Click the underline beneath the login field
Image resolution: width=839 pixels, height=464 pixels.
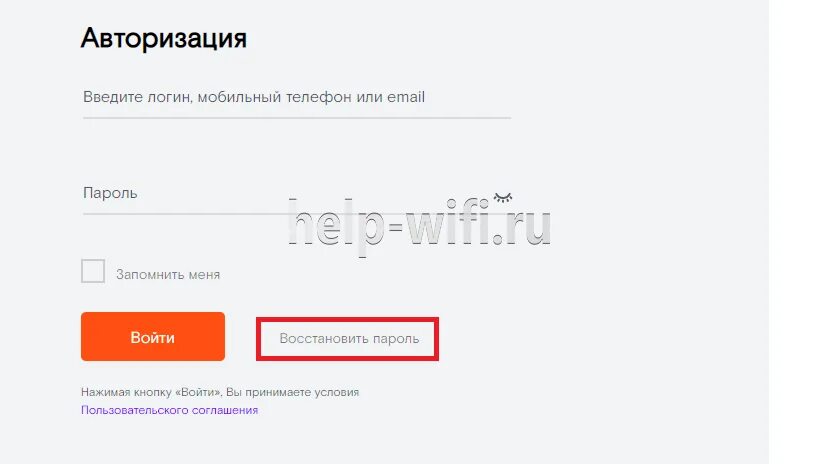pyautogui.click(x=297, y=118)
